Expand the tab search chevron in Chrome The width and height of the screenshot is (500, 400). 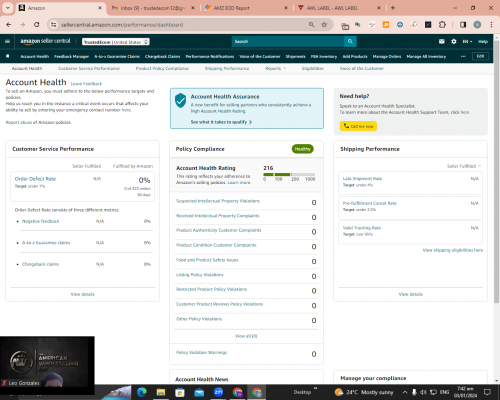[x=8, y=8]
